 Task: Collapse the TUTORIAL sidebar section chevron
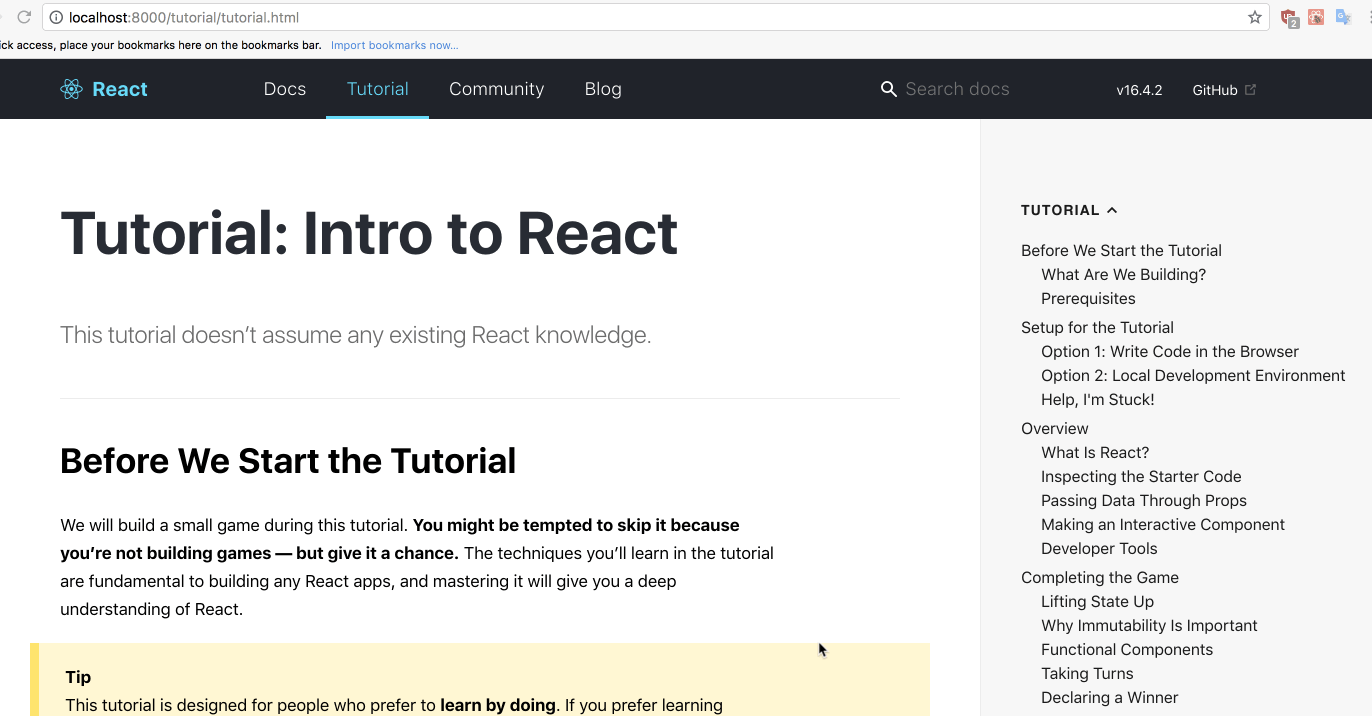(1112, 210)
